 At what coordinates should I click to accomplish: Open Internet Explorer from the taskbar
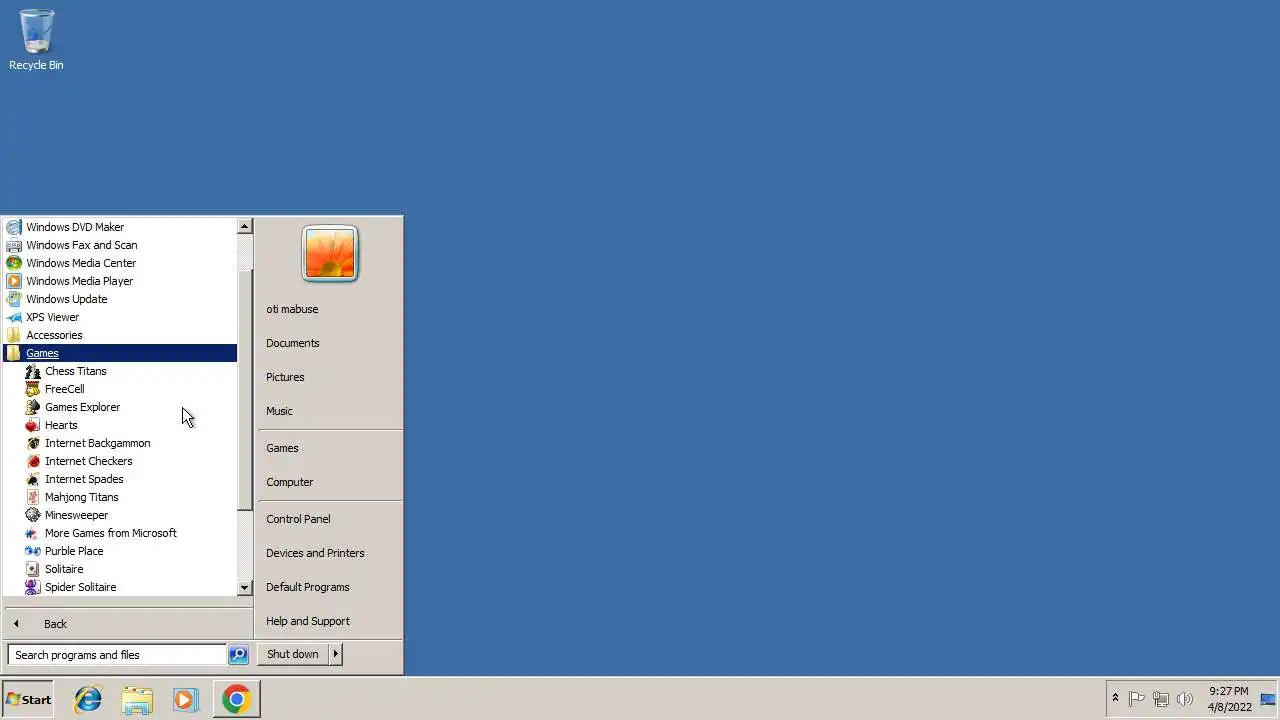click(88, 699)
